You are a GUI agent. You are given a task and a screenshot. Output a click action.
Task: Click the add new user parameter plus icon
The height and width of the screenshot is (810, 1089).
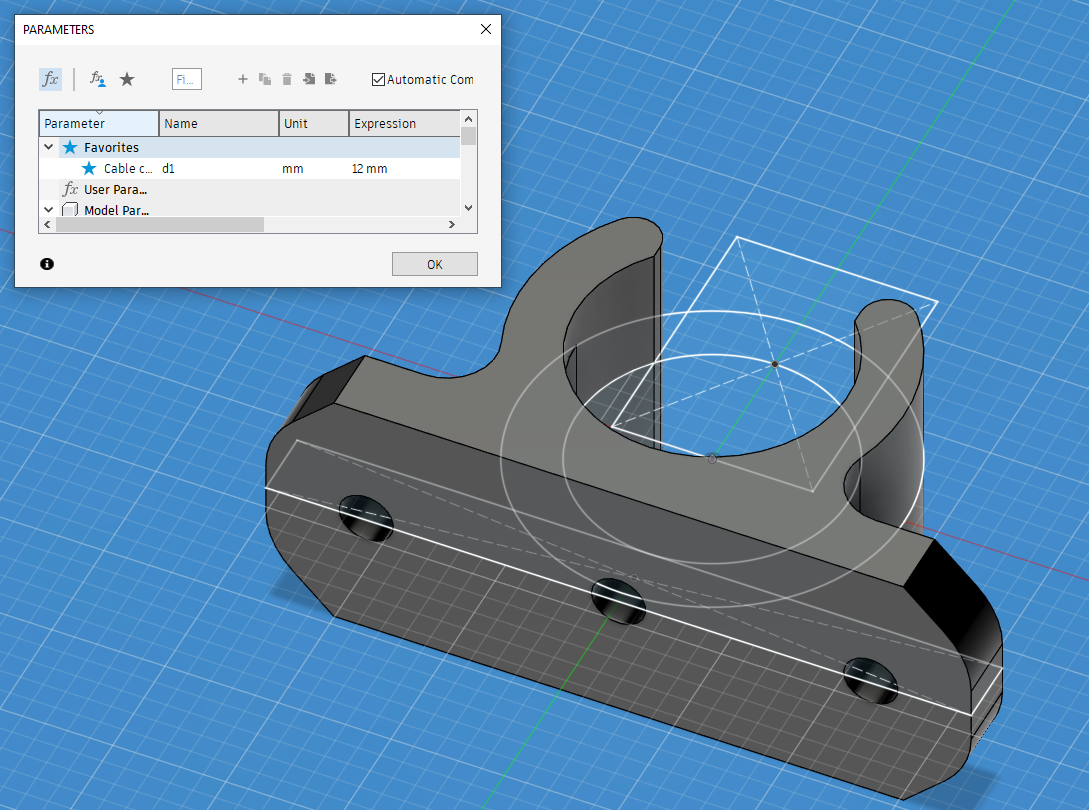243,79
